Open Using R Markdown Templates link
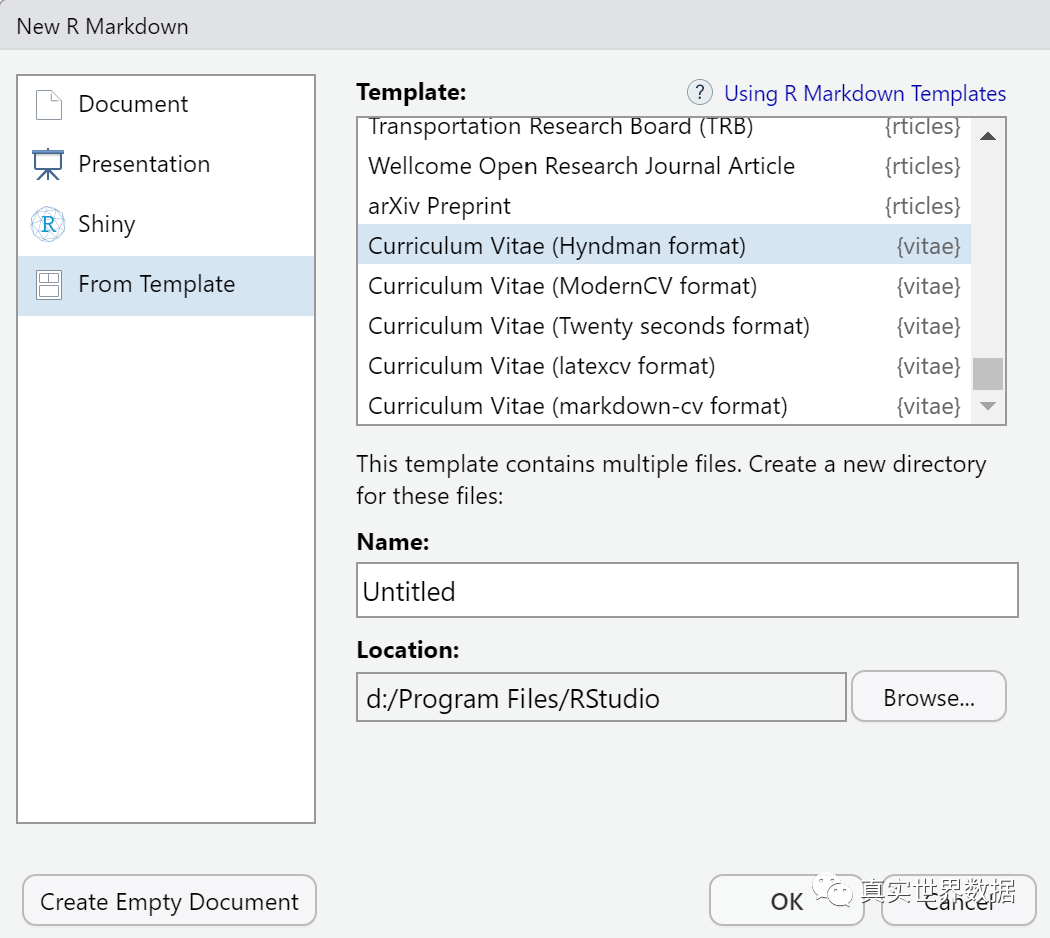1050x938 pixels. 865,94
